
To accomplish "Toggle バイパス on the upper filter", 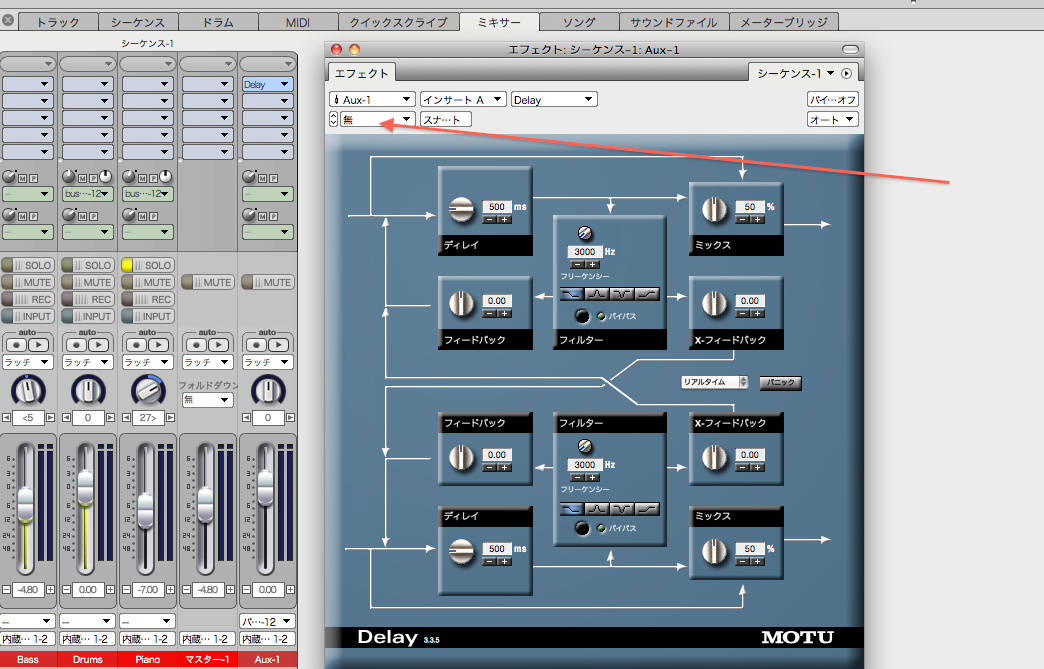I will (x=582, y=316).
